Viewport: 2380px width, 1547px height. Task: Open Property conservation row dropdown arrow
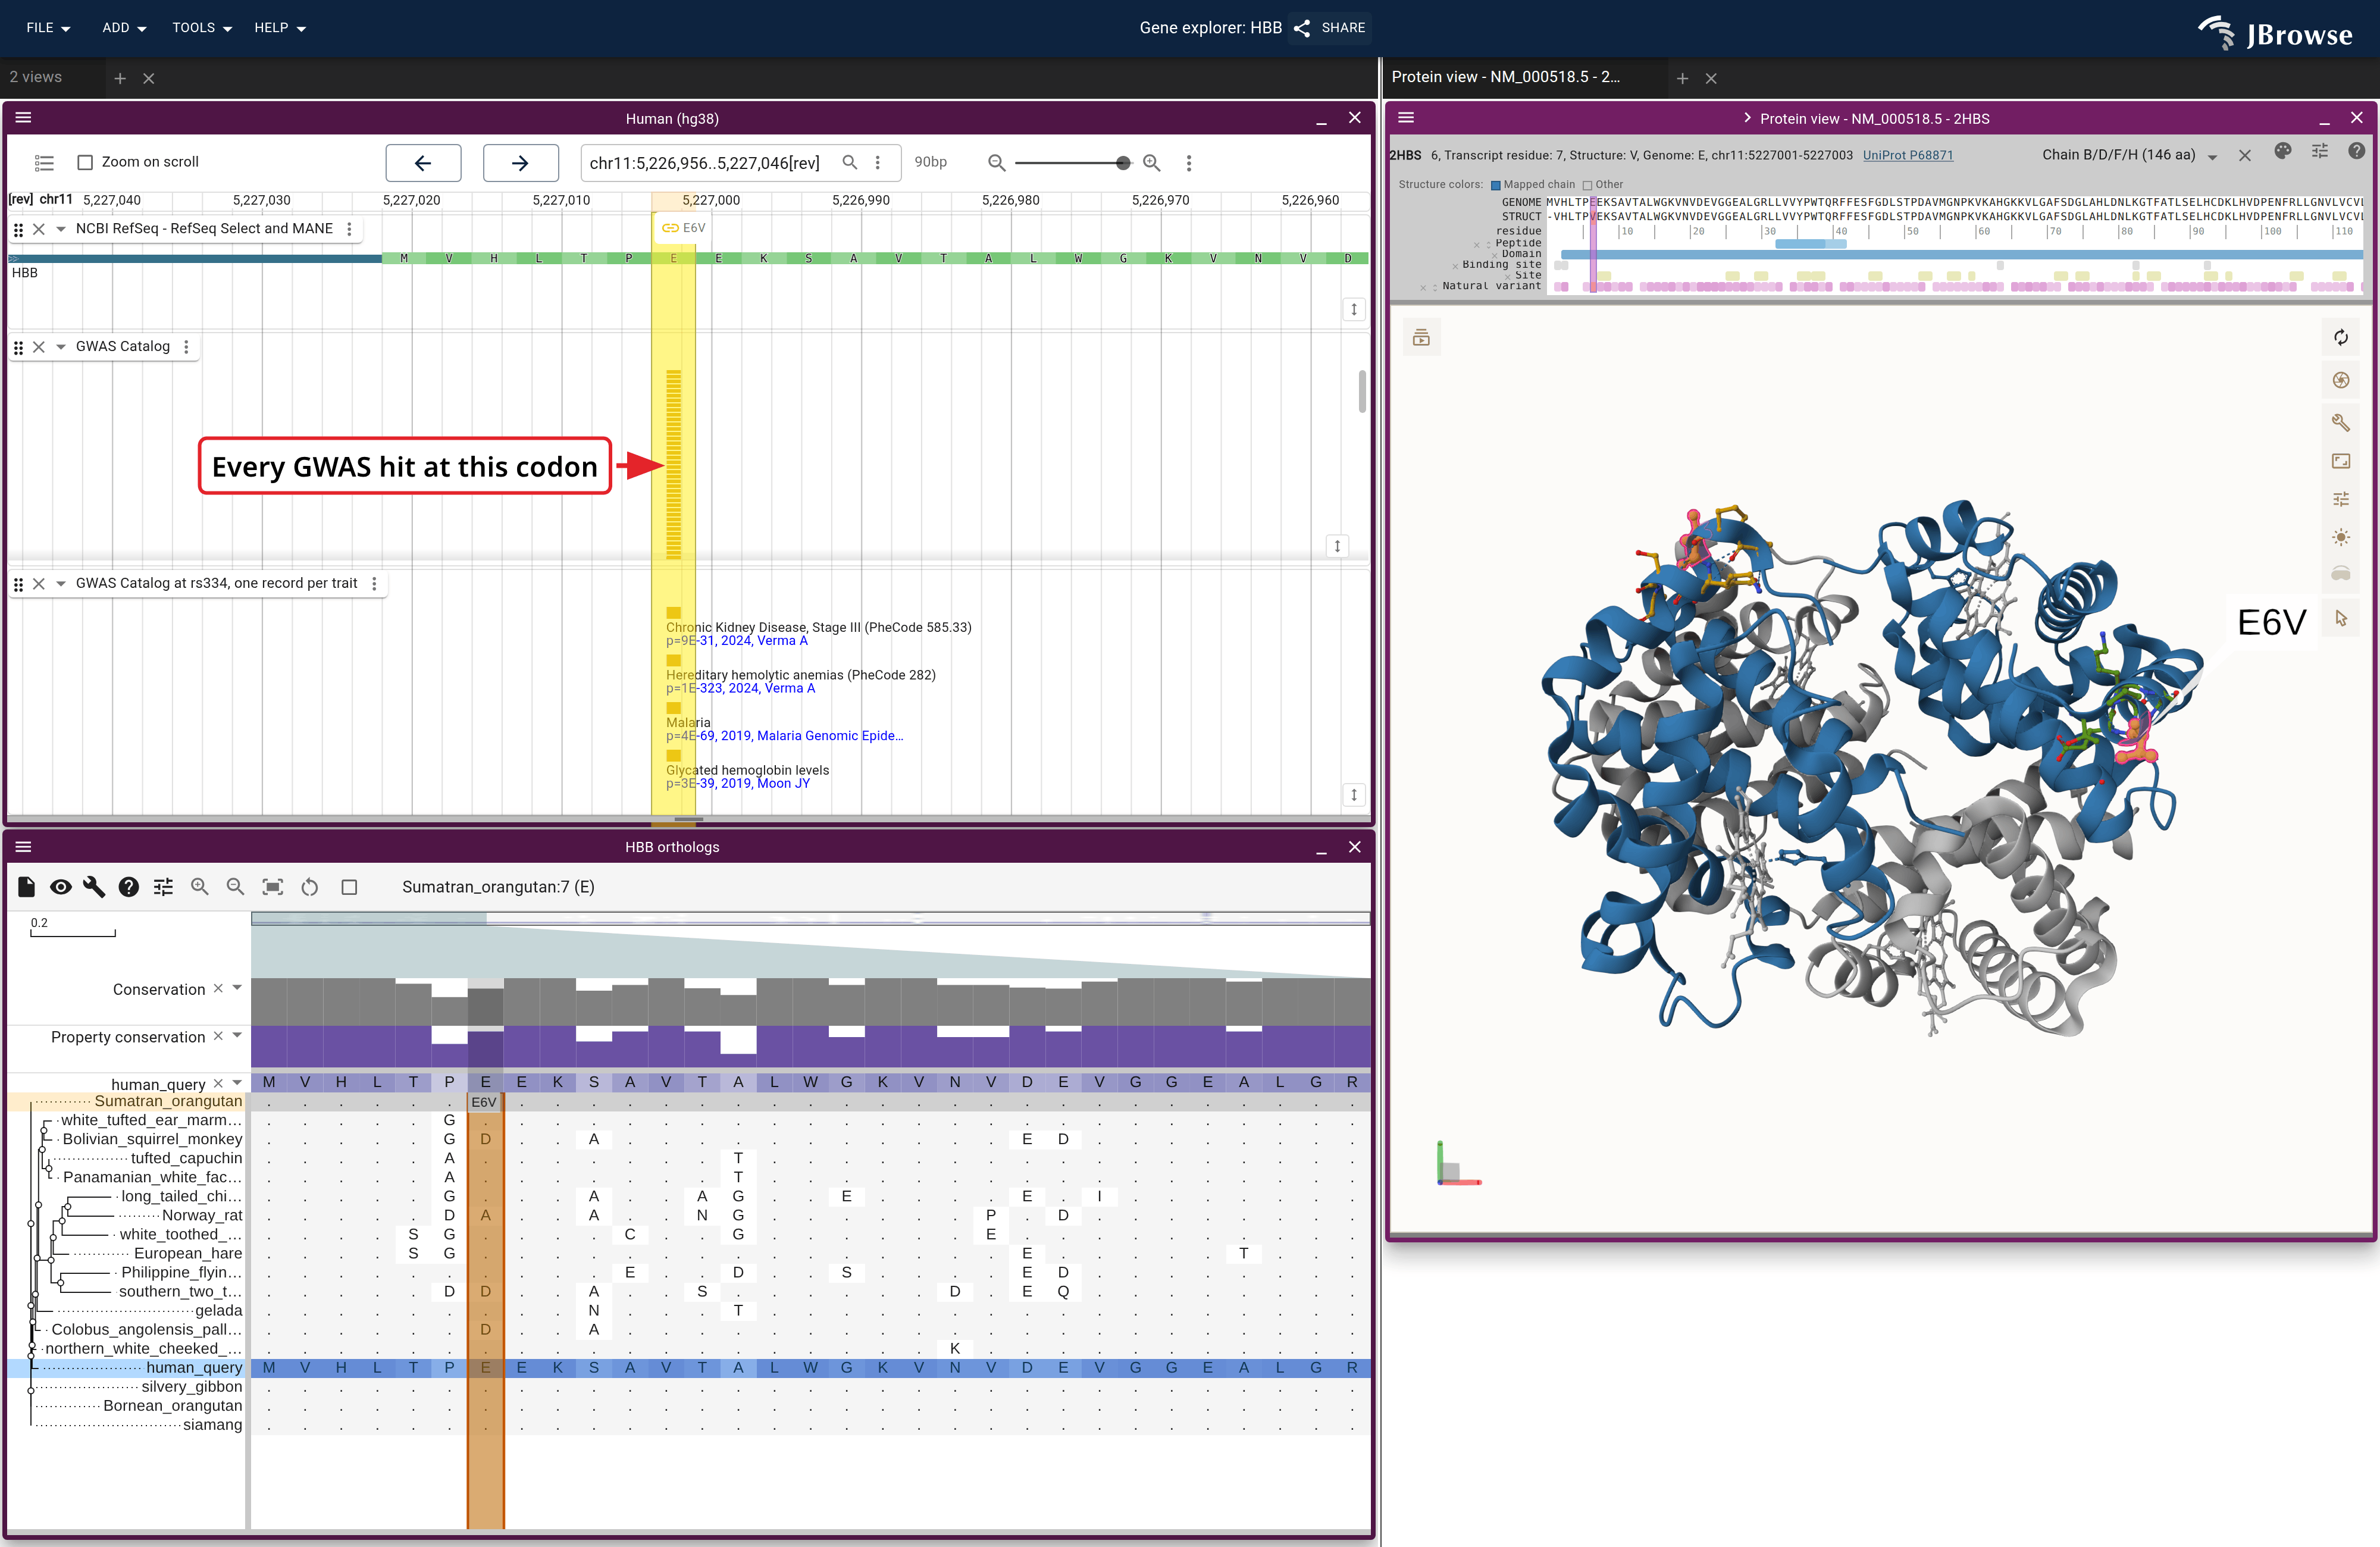click(x=237, y=1036)
